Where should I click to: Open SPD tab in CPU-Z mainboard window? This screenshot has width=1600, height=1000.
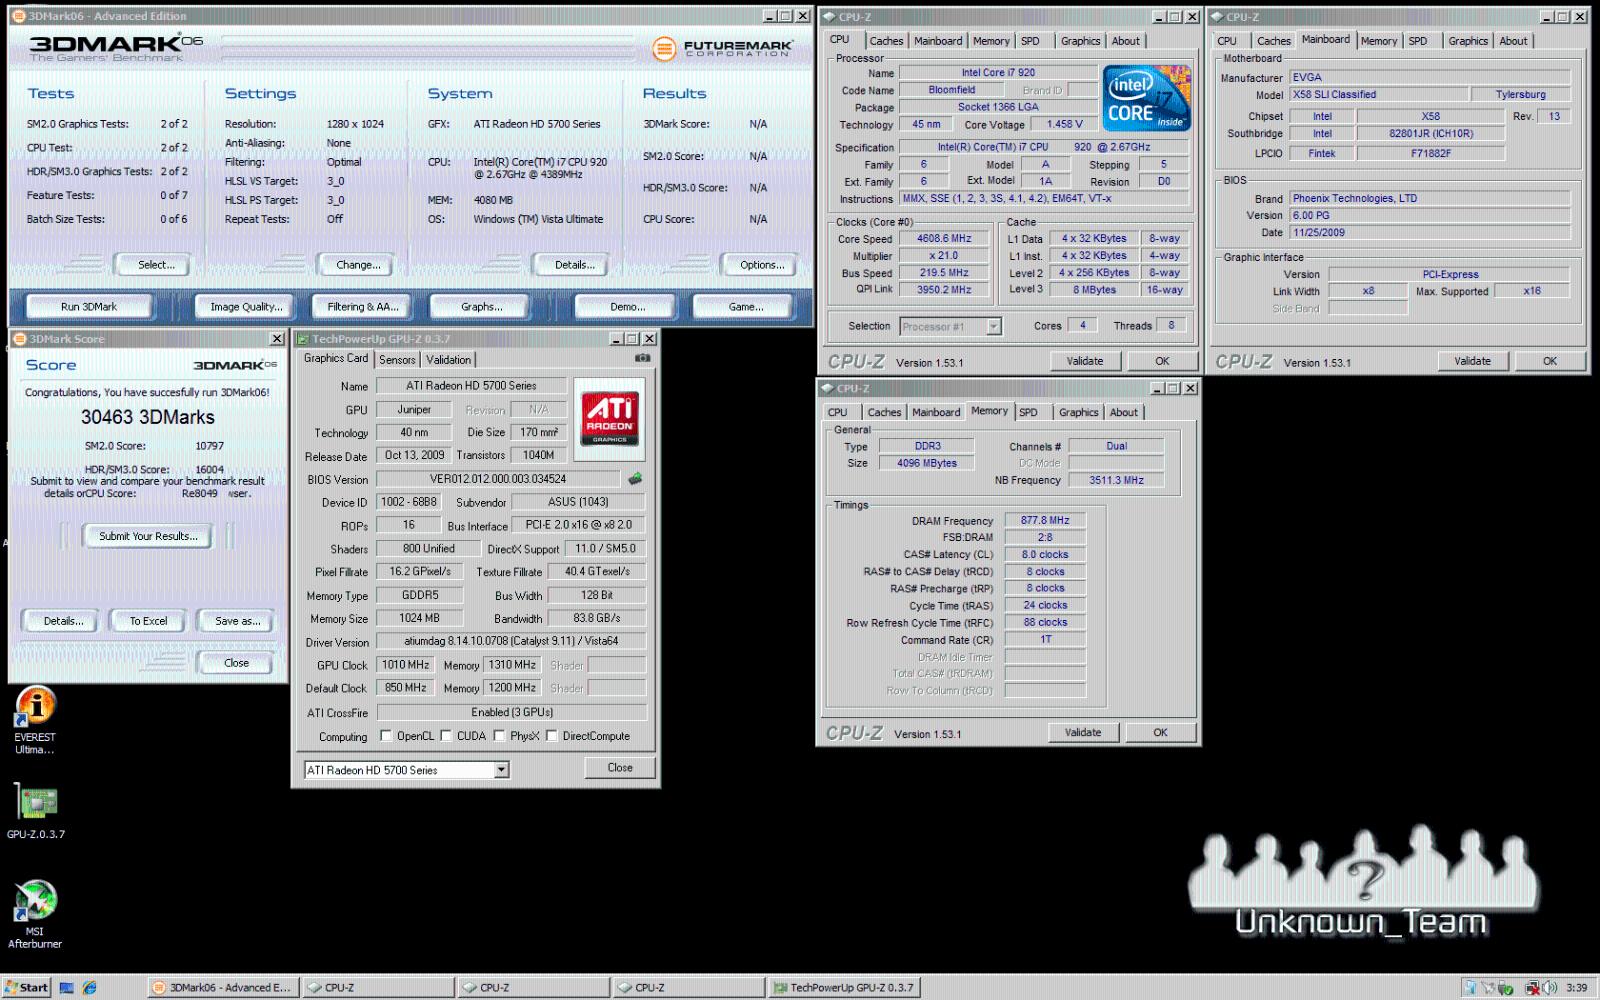[x=1418, y=41]
